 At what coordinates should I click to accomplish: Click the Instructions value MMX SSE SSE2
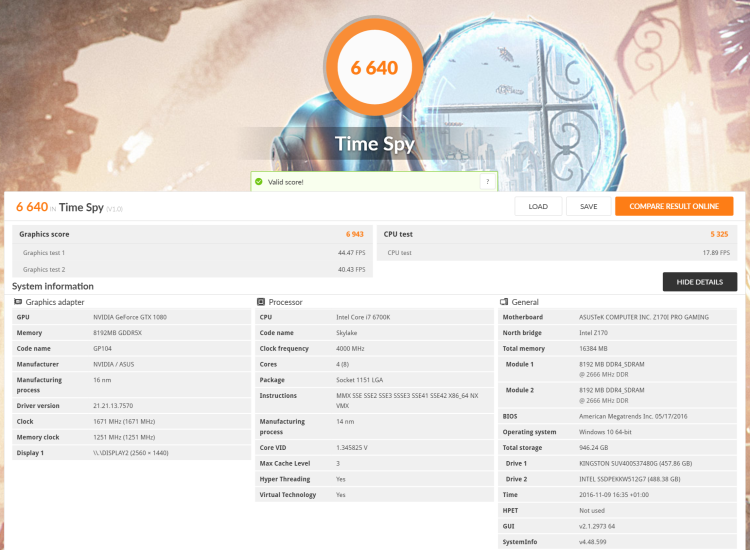point(407,401)
